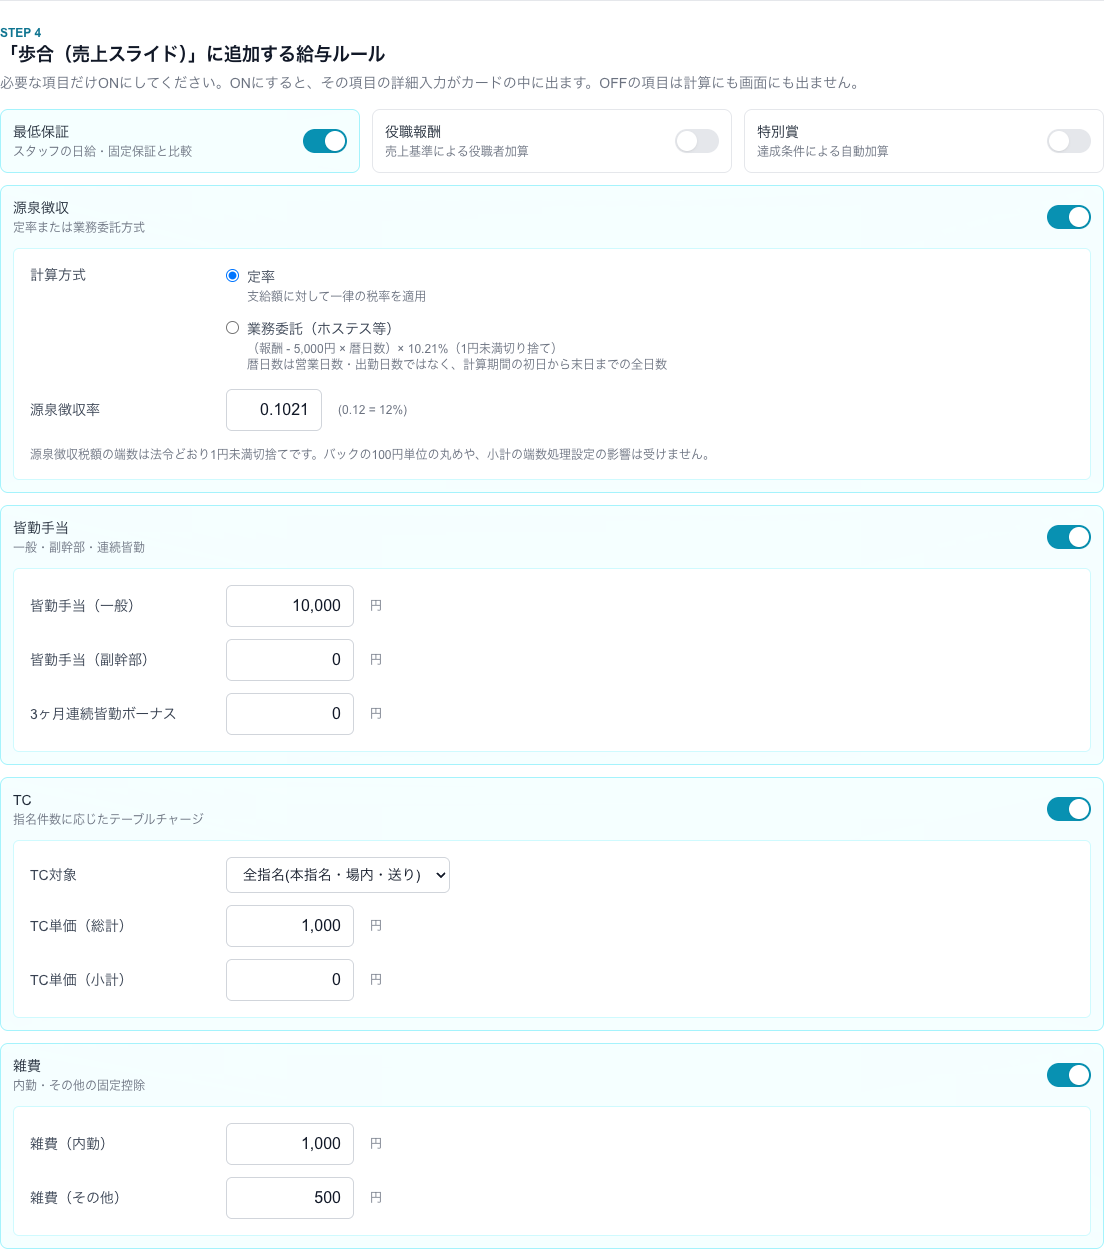Turn off the 雑費 toggle
The height and width of the screenshot is (1249, 1104).
tap(1069, 1075)
